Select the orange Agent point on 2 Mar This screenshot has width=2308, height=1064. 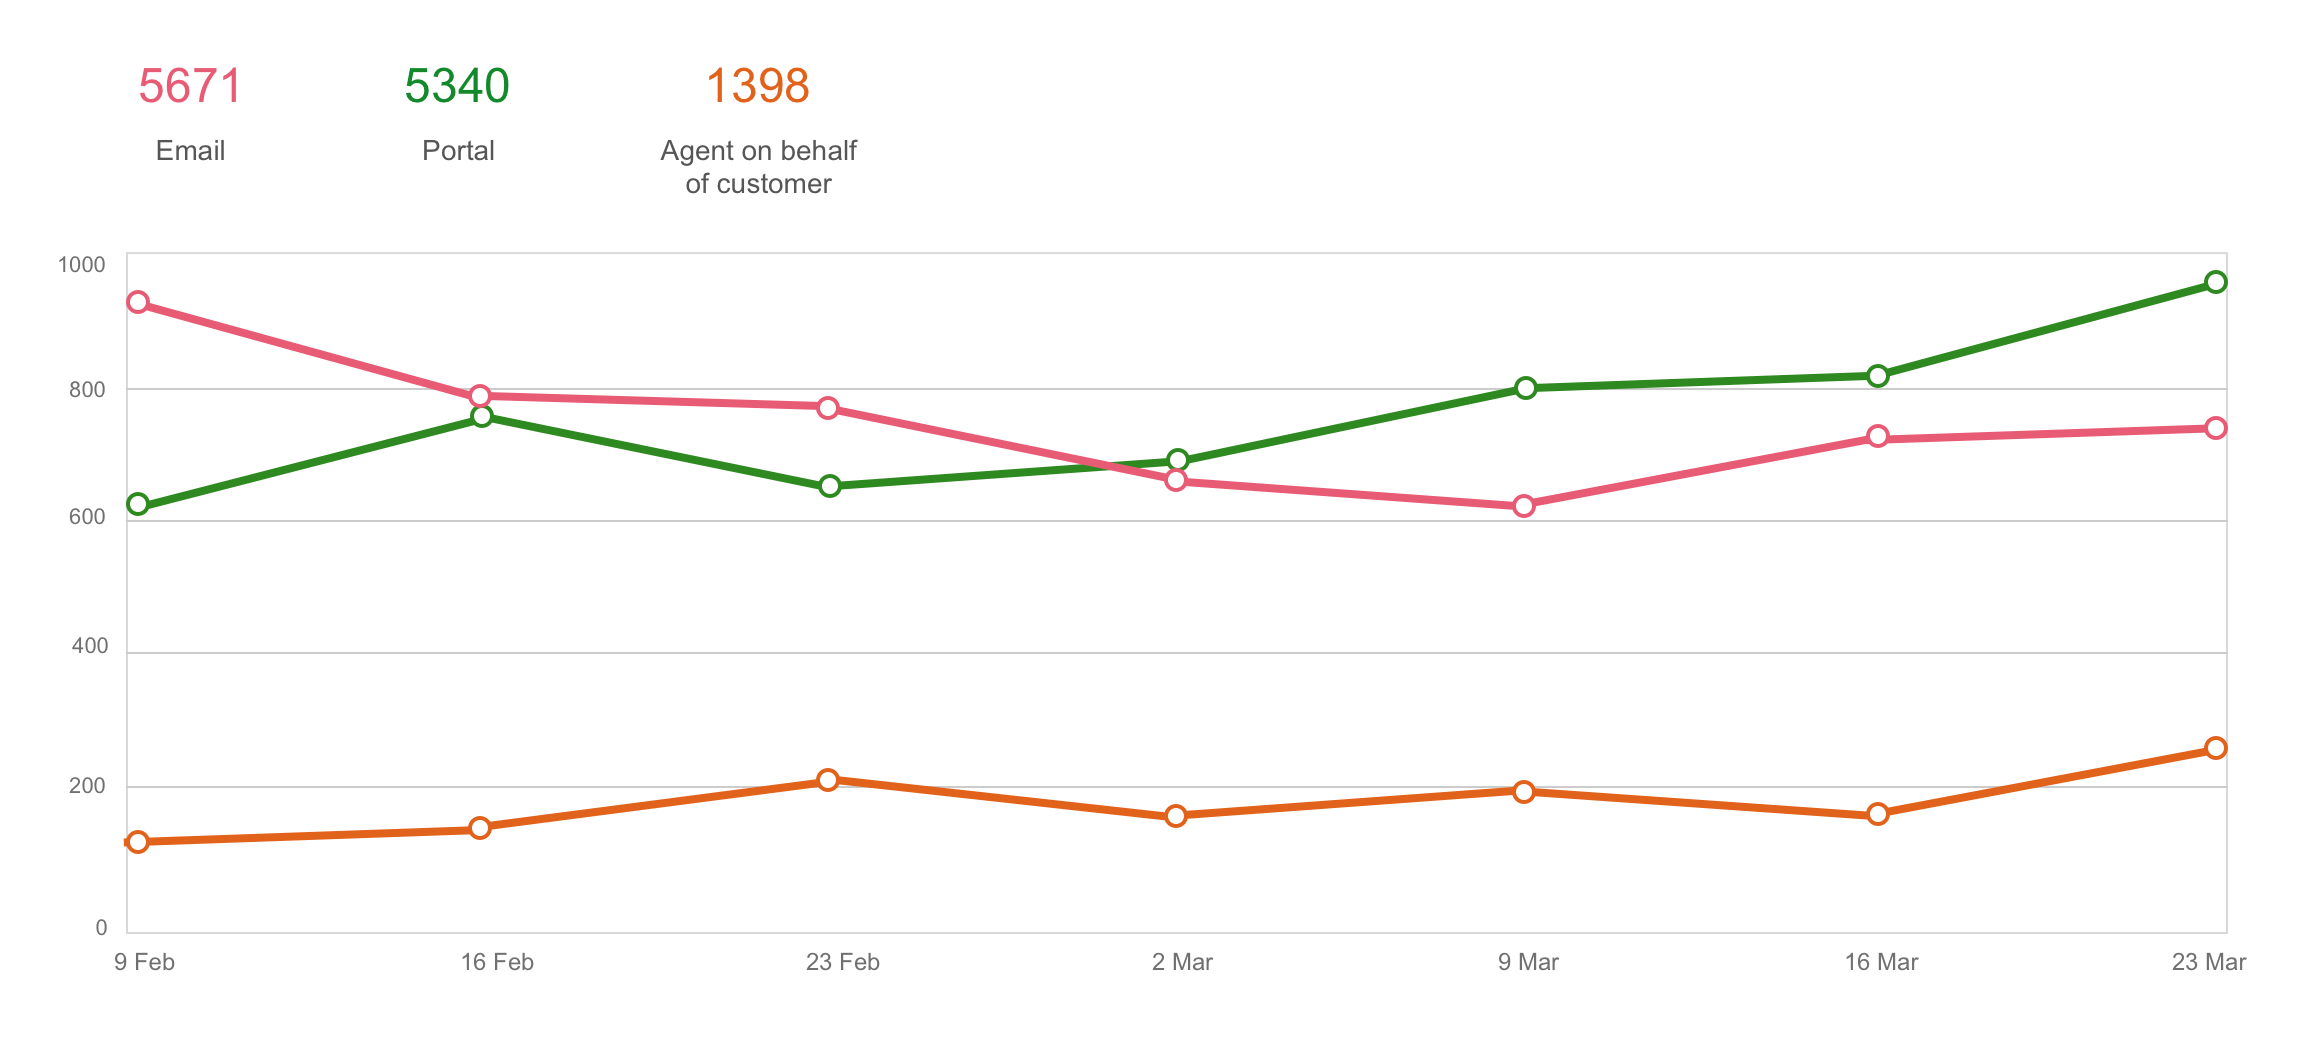(x=1176, y=816)
